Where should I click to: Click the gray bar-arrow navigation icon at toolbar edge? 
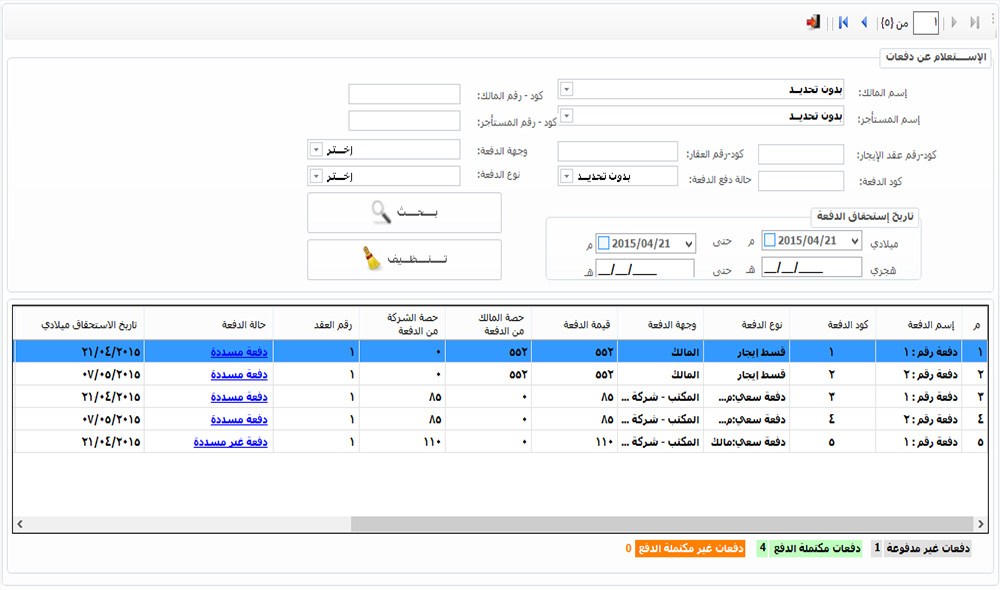tap(974, 22)
